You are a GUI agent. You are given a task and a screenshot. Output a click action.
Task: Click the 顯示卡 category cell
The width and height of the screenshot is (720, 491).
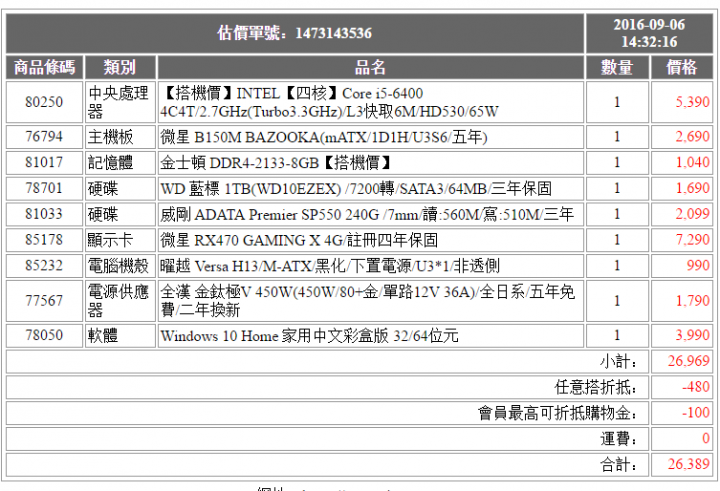click(x=120, y=240)
